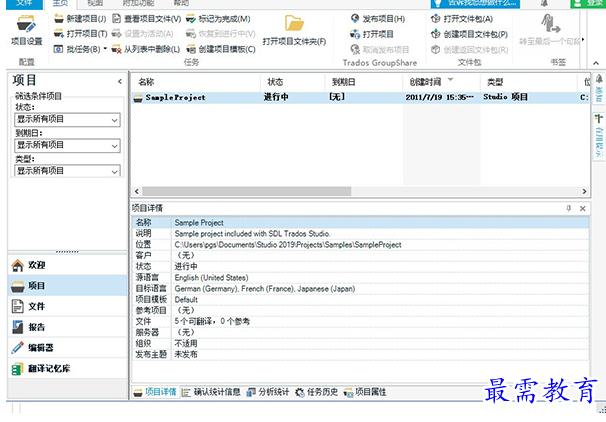Open the 批任务(B) batch tasks dropdown
This screenshot has height=422, width=606.
(x=80, y=49)
